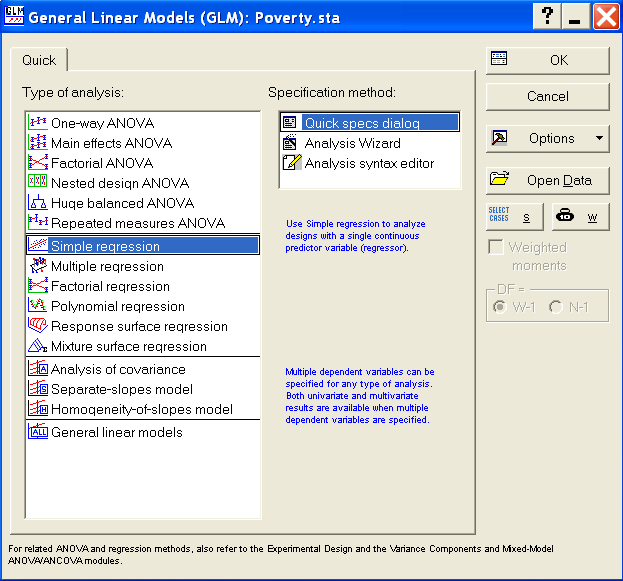Click the Analysis Wizard icon
The height and width of the screenshot is (581, 623).
click(290, 142)
